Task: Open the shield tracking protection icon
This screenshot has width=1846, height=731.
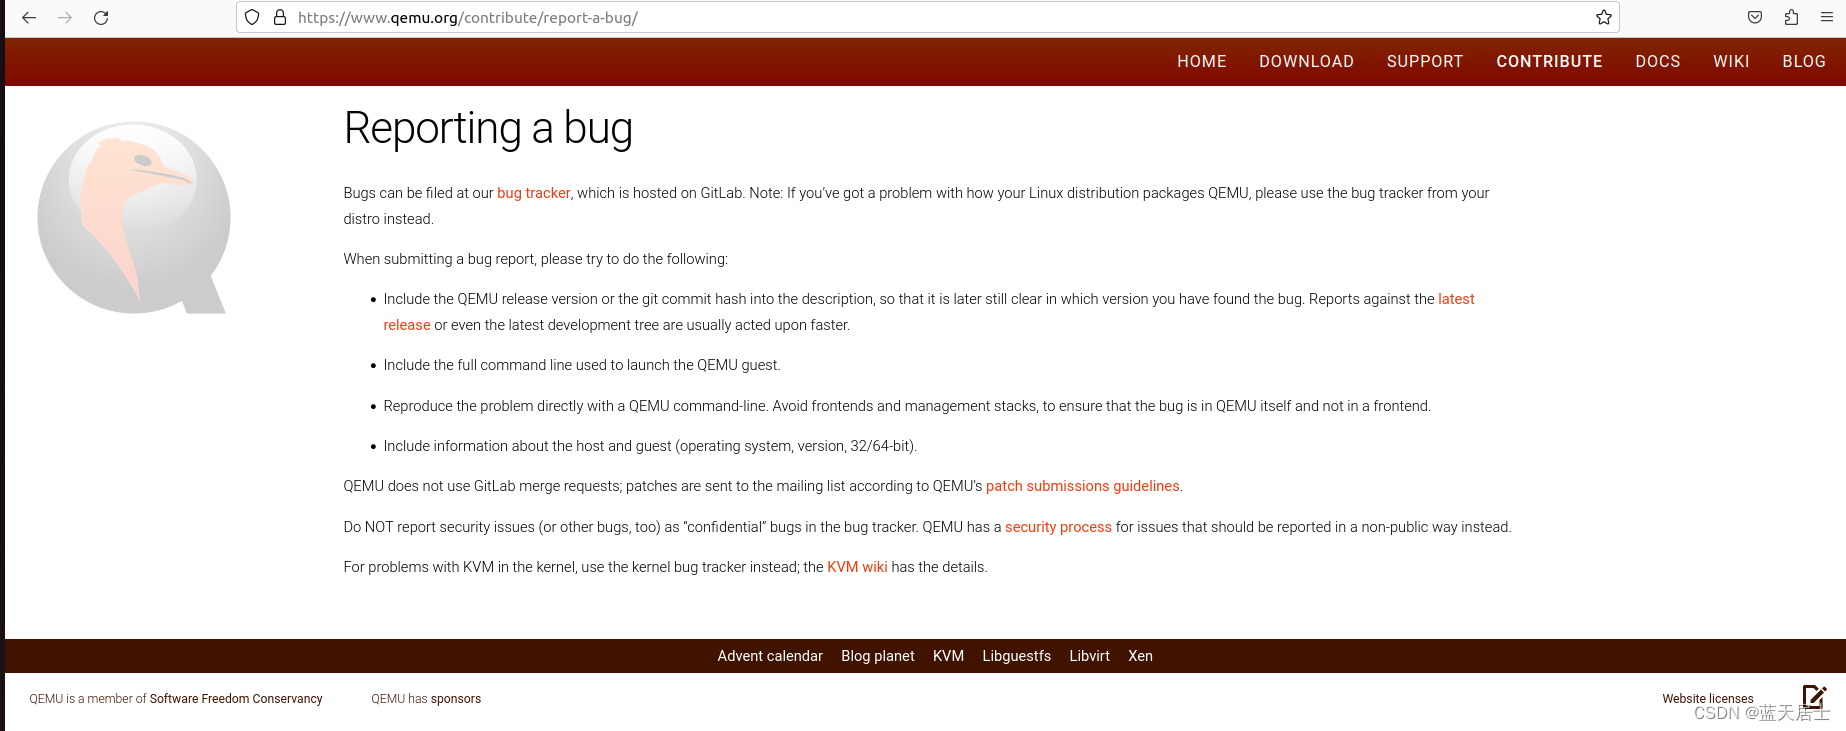Action: click(x=253, y=17)
